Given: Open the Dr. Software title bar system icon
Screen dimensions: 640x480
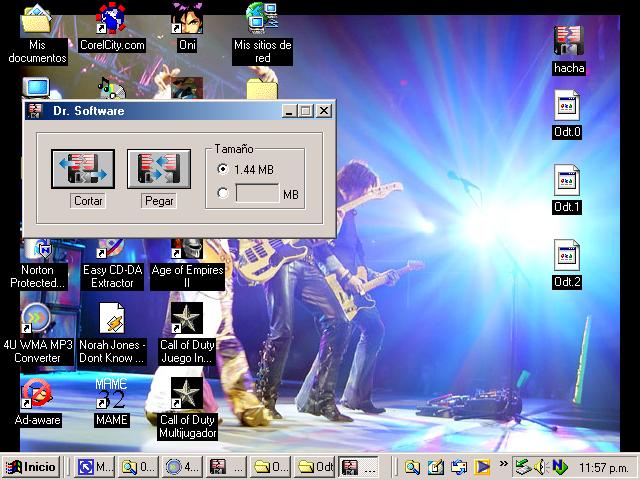Looking at the screenshot, I should (35, 111).
